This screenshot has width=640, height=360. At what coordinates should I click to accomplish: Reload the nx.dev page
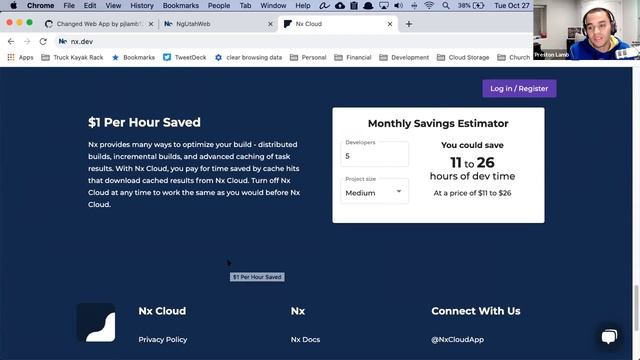tap(43, 41)
